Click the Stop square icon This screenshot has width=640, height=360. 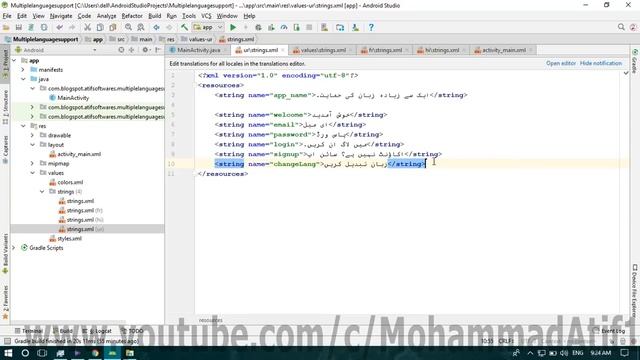tap(309, 27)
